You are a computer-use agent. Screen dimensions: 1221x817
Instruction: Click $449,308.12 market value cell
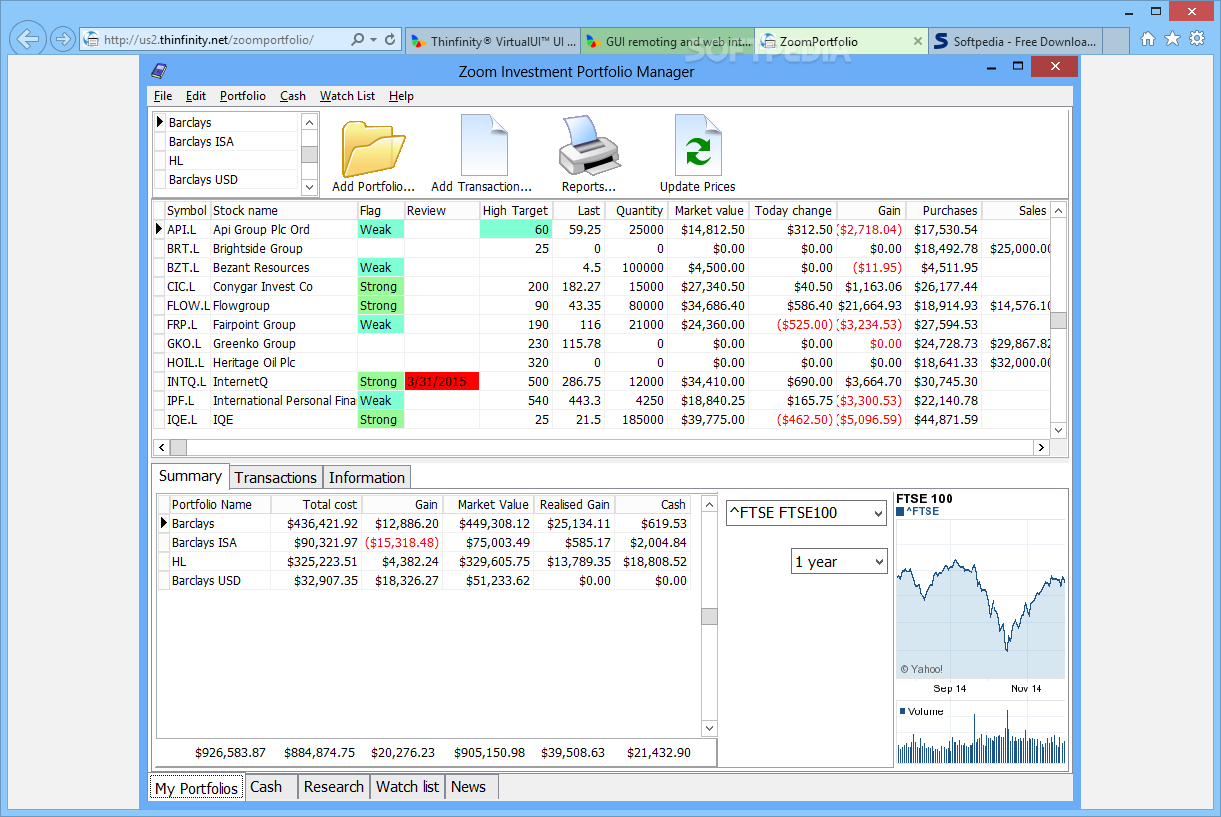pos(488,523)
